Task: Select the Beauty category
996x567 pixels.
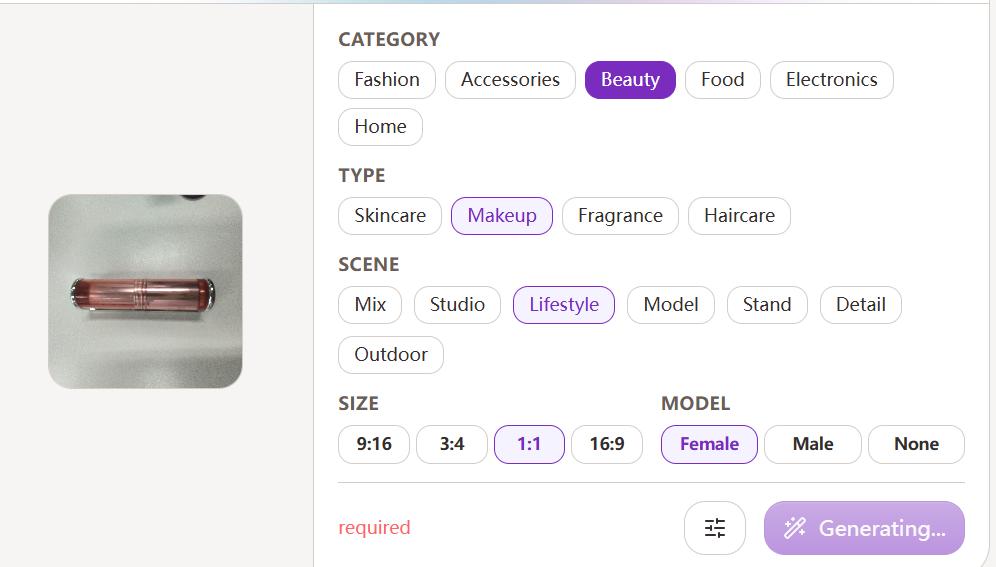Action: click(630, 80)
